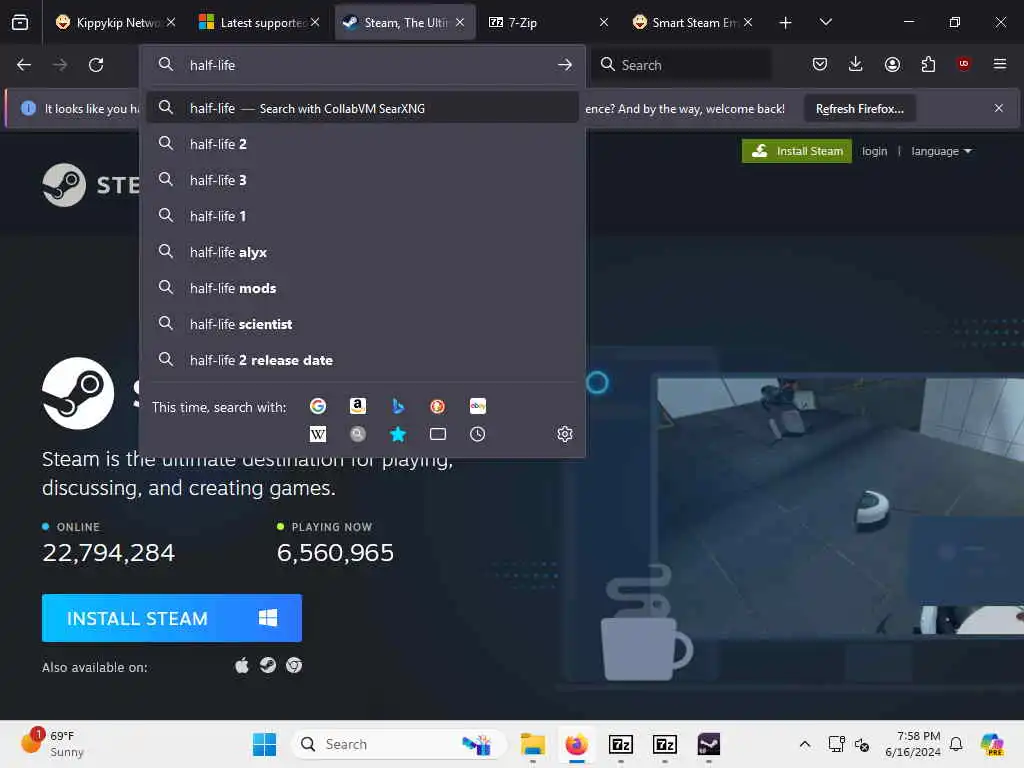Open Windows Start menu
The height and width of the screenshot is (768, 1024).
coord(264,744)
